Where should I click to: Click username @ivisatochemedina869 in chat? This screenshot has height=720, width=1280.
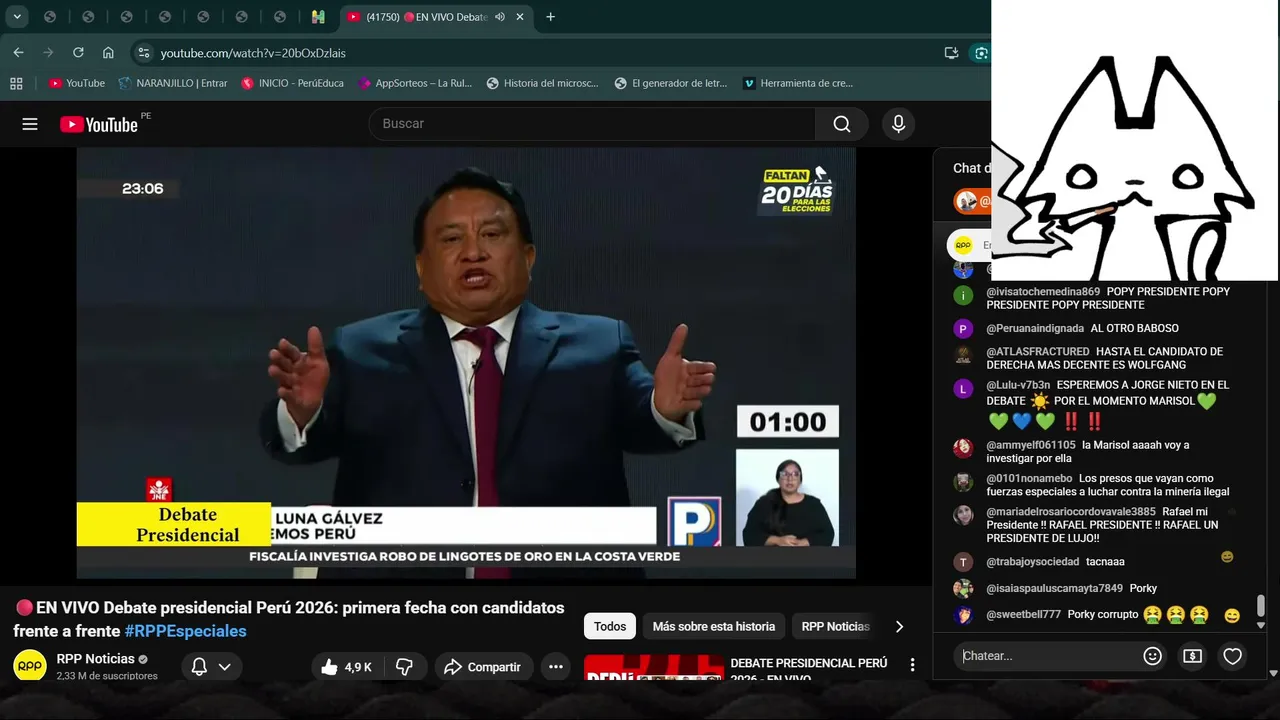click(x=1043, y=292)
